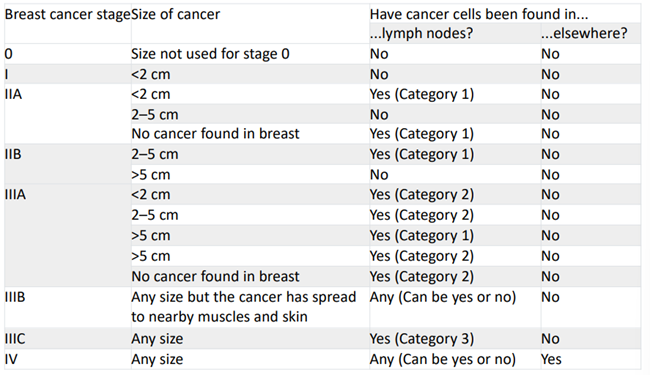
Task: Select the stage IIIB row label
Action: [15, 297]
